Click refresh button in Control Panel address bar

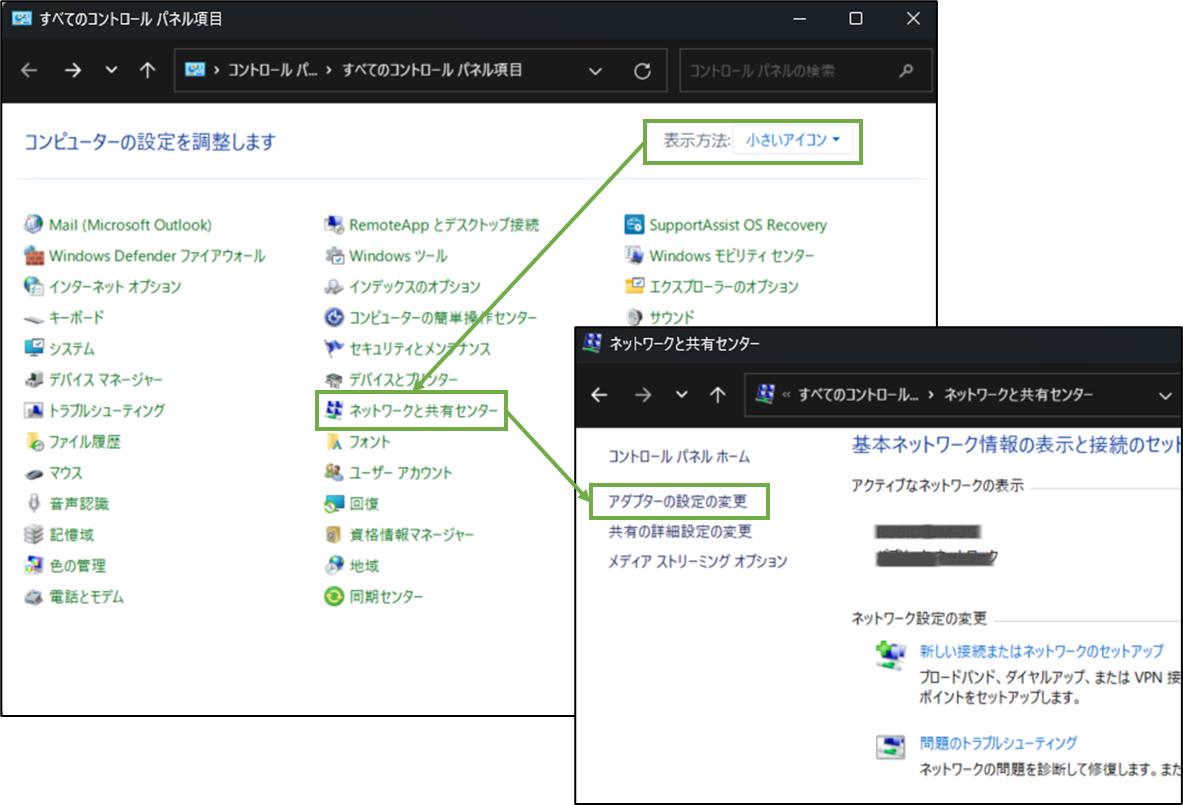(x=642, y=71)
